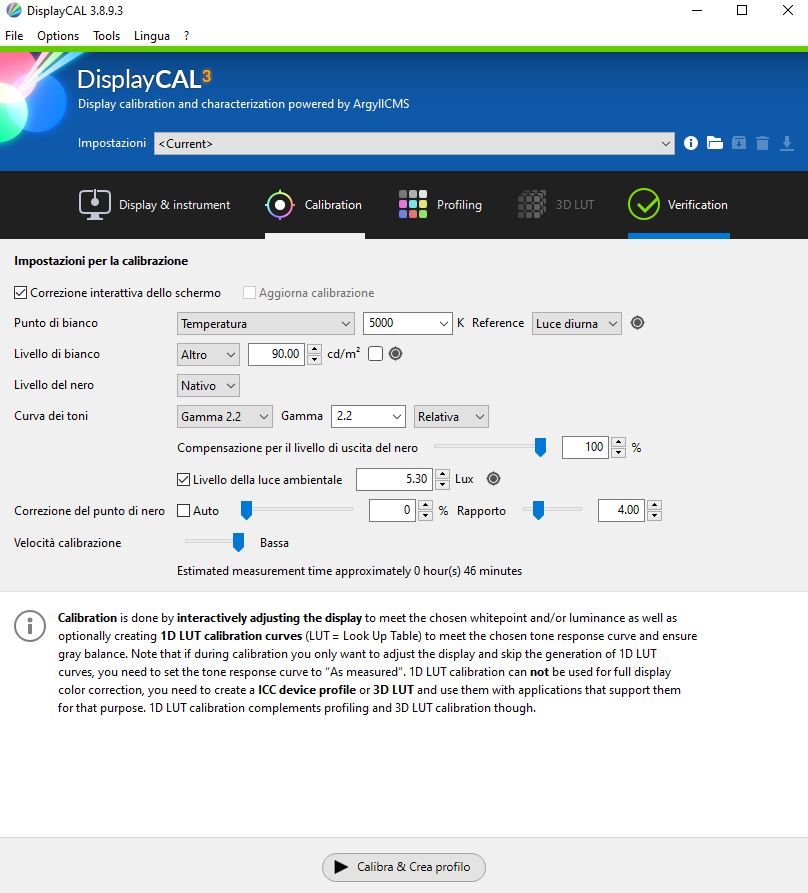Open the 2.2 gamma value dropdown
This screenshot has height=893, width=808.
[368, 416]
